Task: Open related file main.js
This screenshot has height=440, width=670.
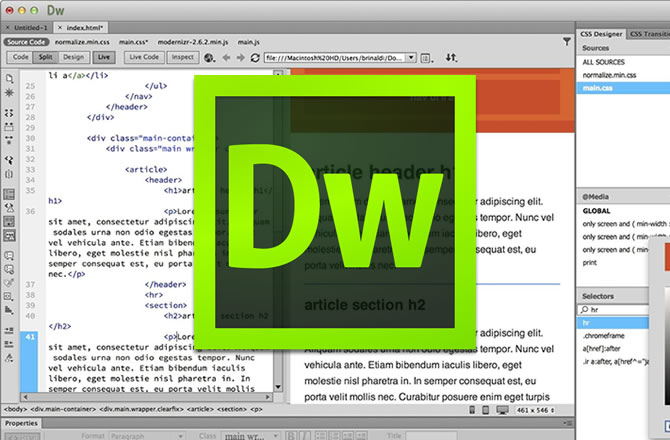Action: coord(248,42)
